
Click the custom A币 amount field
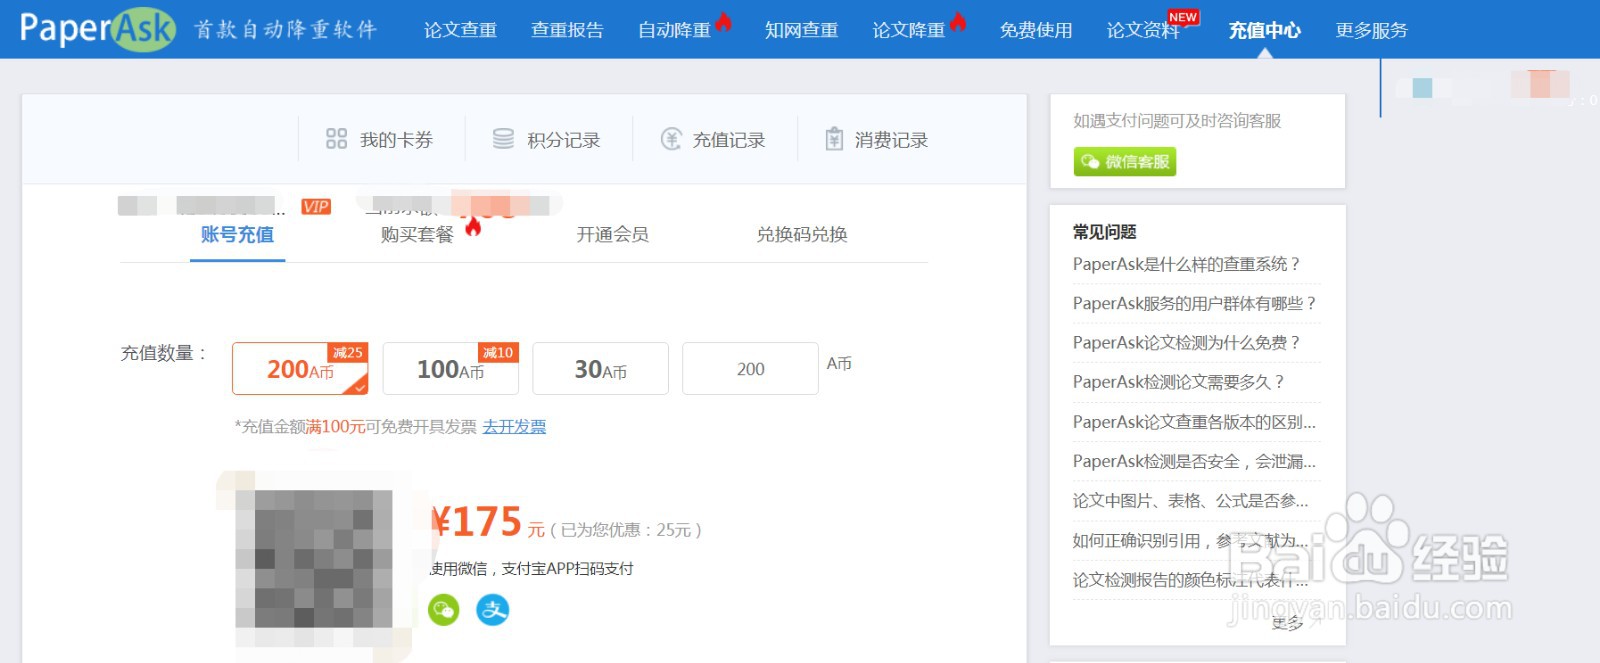click(x=750, y=369)
